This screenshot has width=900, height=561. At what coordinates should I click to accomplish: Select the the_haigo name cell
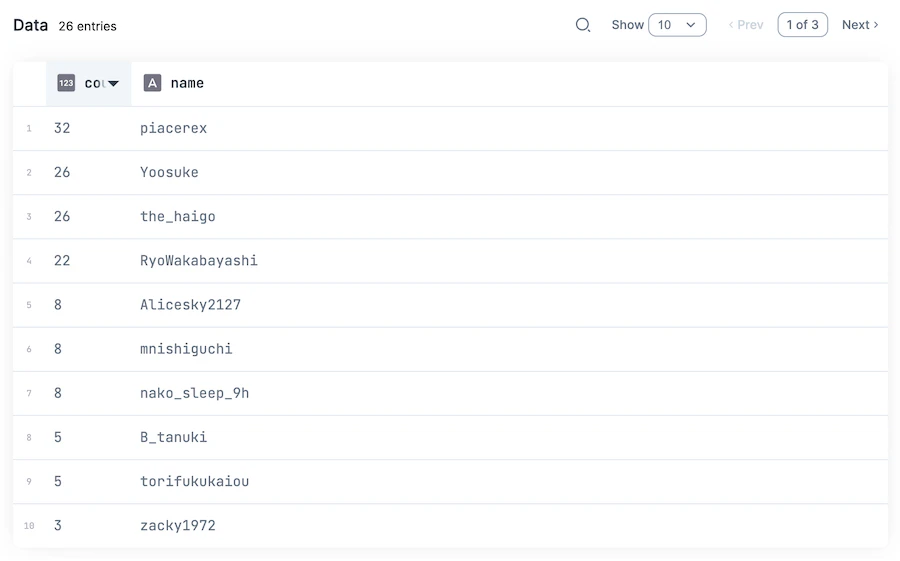[x=178, y=216]
